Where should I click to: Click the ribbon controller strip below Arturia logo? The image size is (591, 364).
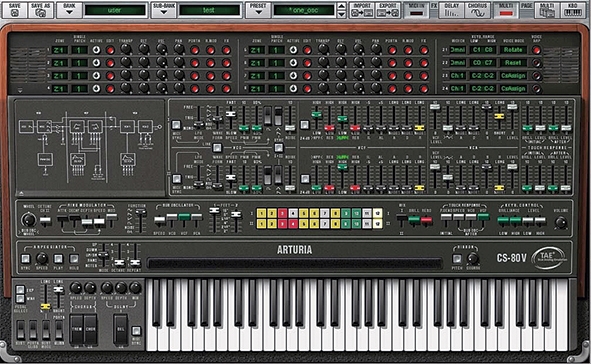[294, 263]
